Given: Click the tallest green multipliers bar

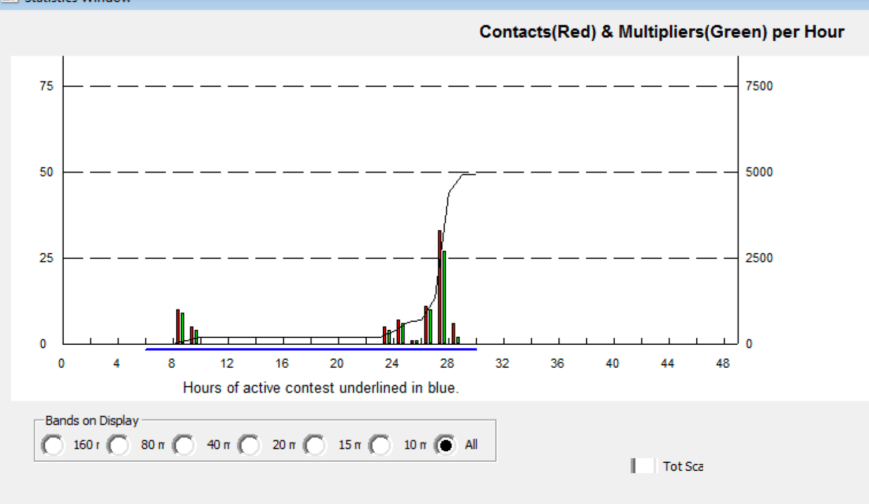Looking at the screenshot, I should 444,300.
